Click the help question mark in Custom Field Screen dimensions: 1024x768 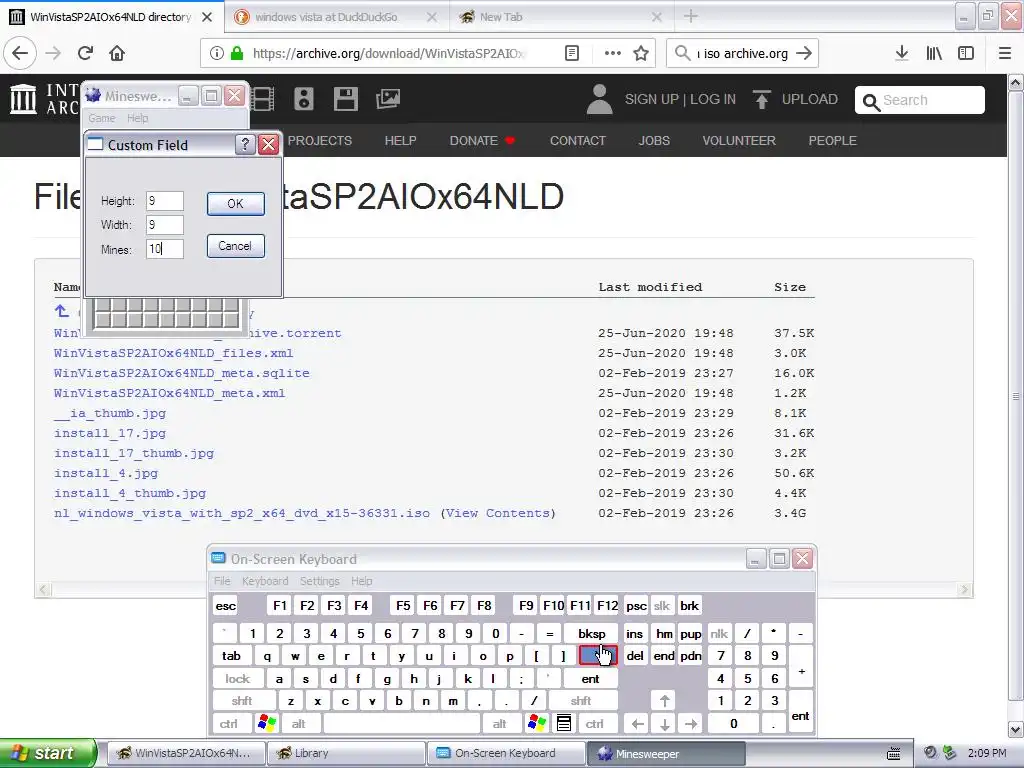coord(245,144)
